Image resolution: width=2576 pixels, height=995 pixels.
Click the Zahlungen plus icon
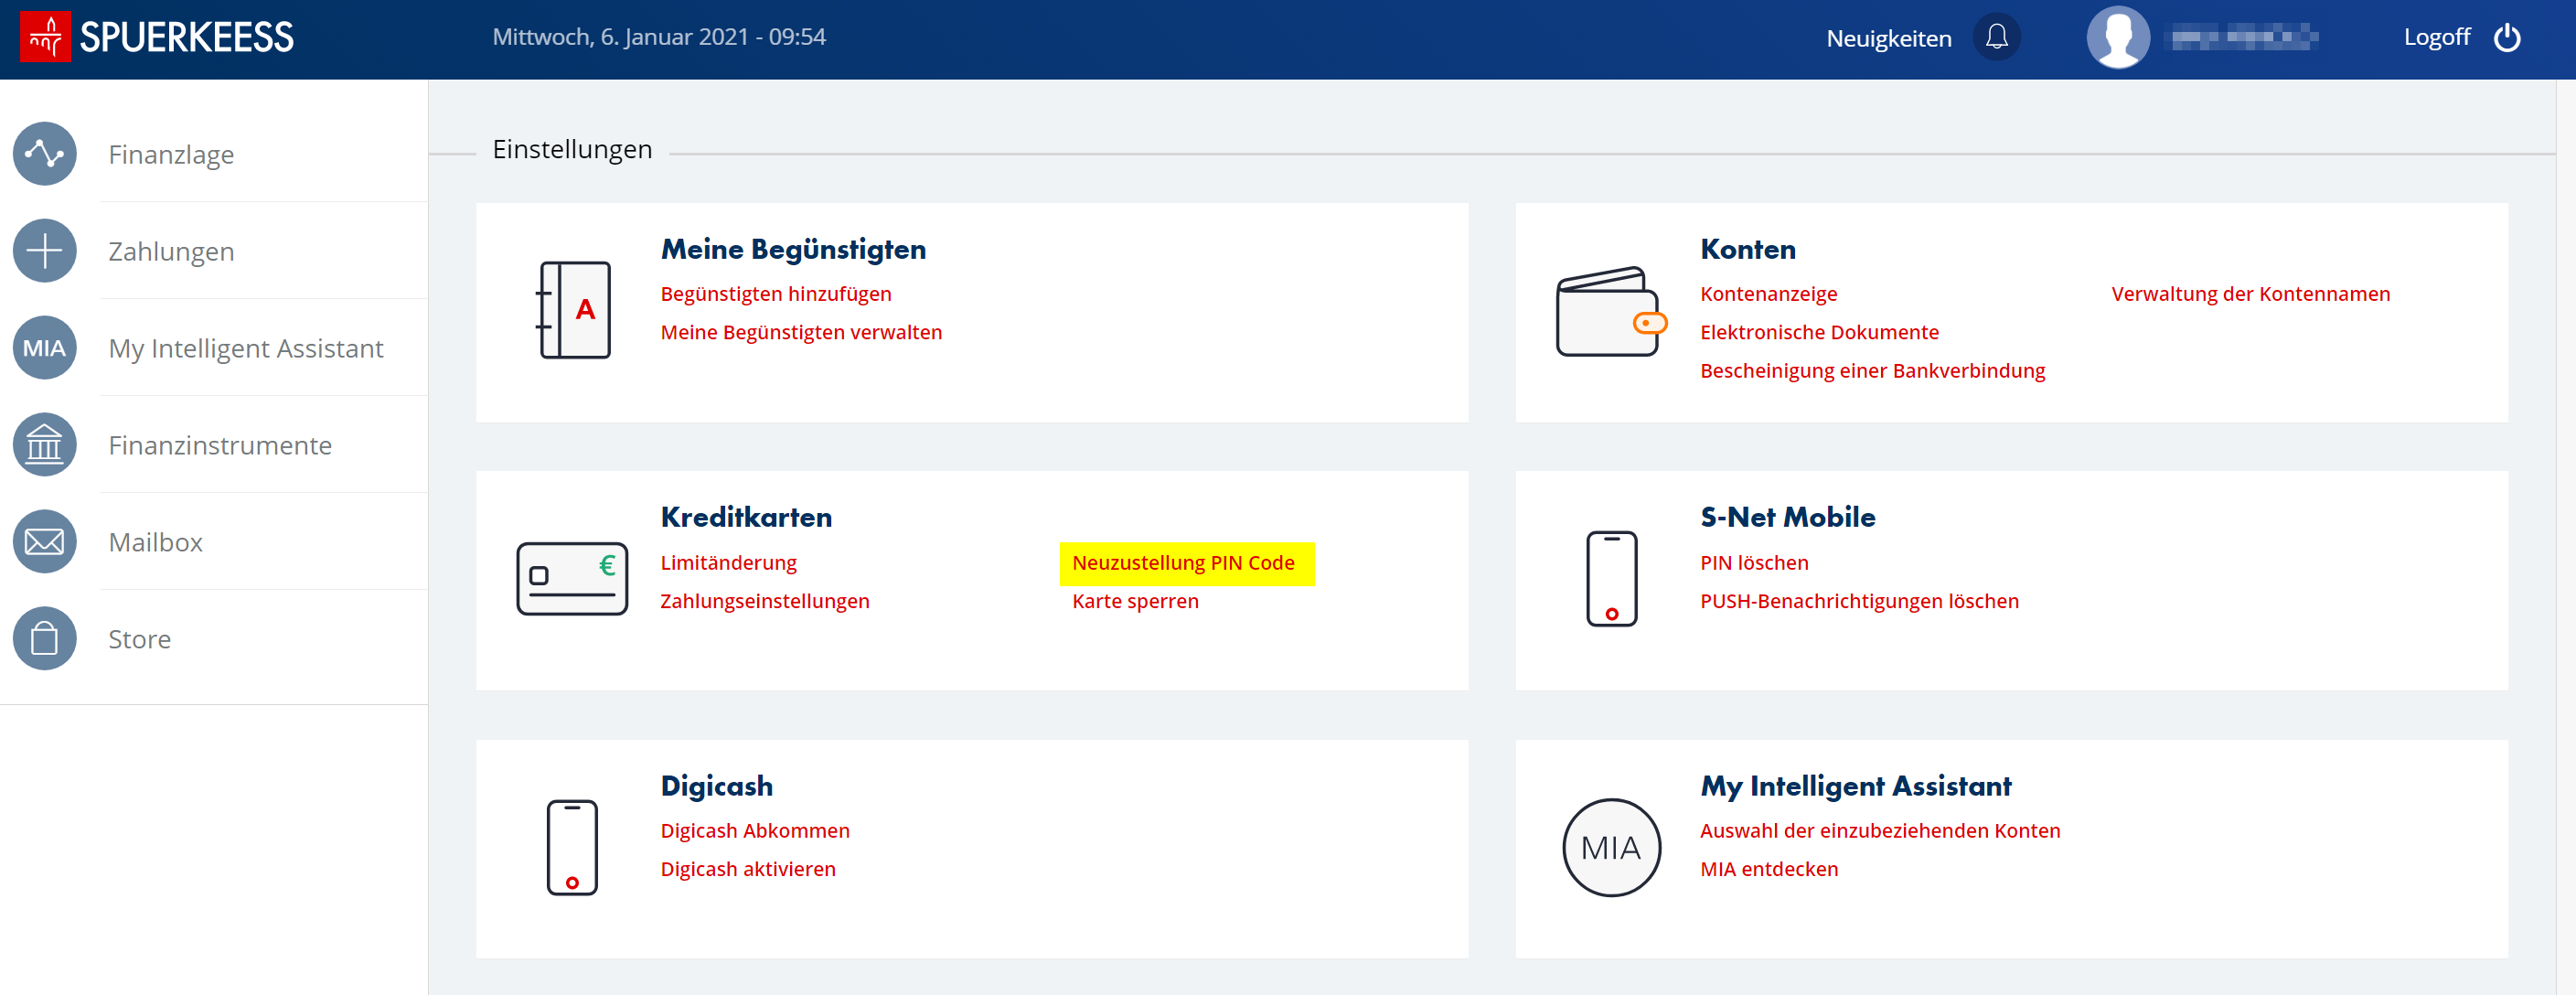point(44,251)
